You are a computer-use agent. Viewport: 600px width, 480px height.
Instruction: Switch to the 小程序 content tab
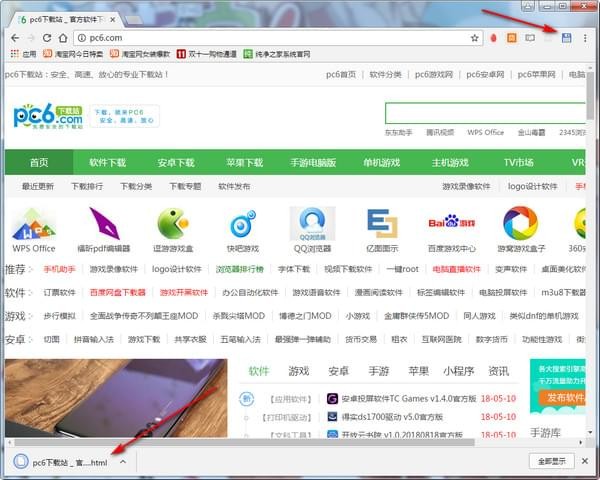[x=458, y=371]
